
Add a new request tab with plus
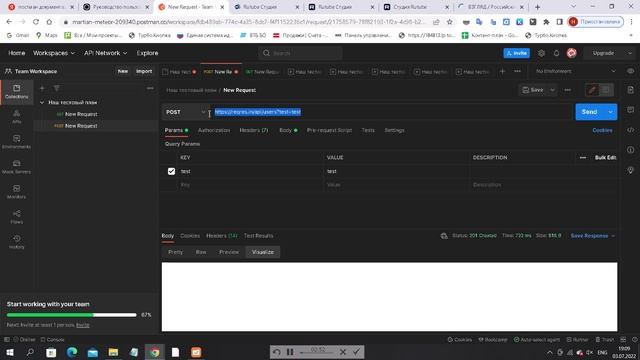(x=502, y=71)
